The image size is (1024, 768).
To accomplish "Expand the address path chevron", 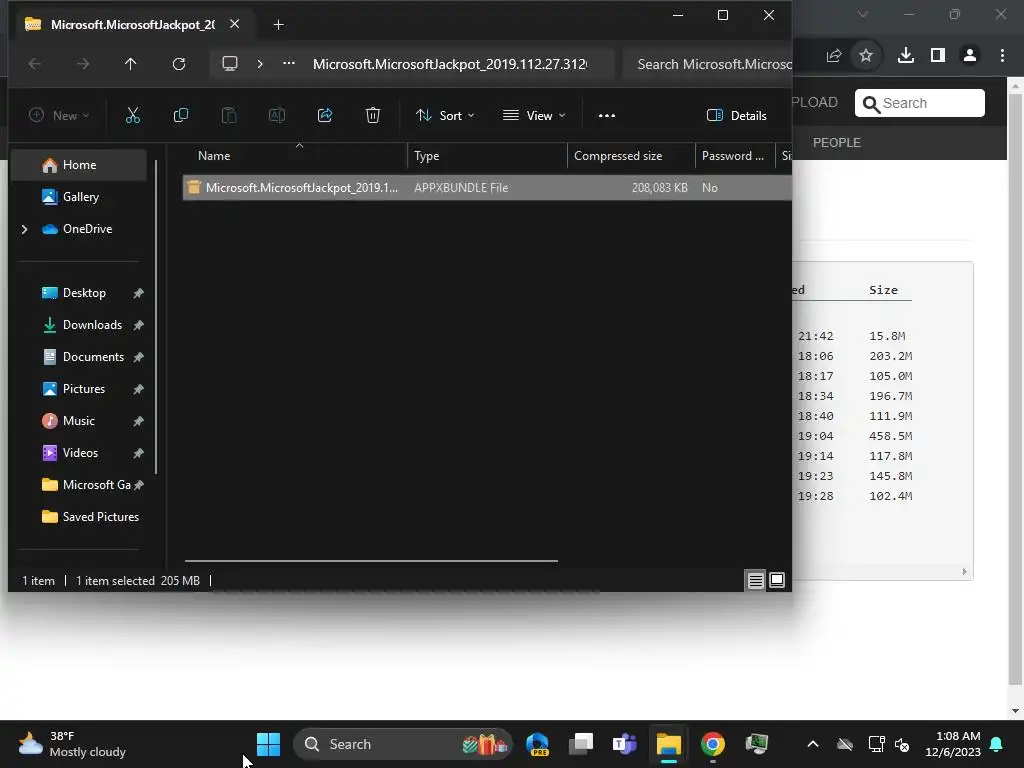I will tap(260, 63).
